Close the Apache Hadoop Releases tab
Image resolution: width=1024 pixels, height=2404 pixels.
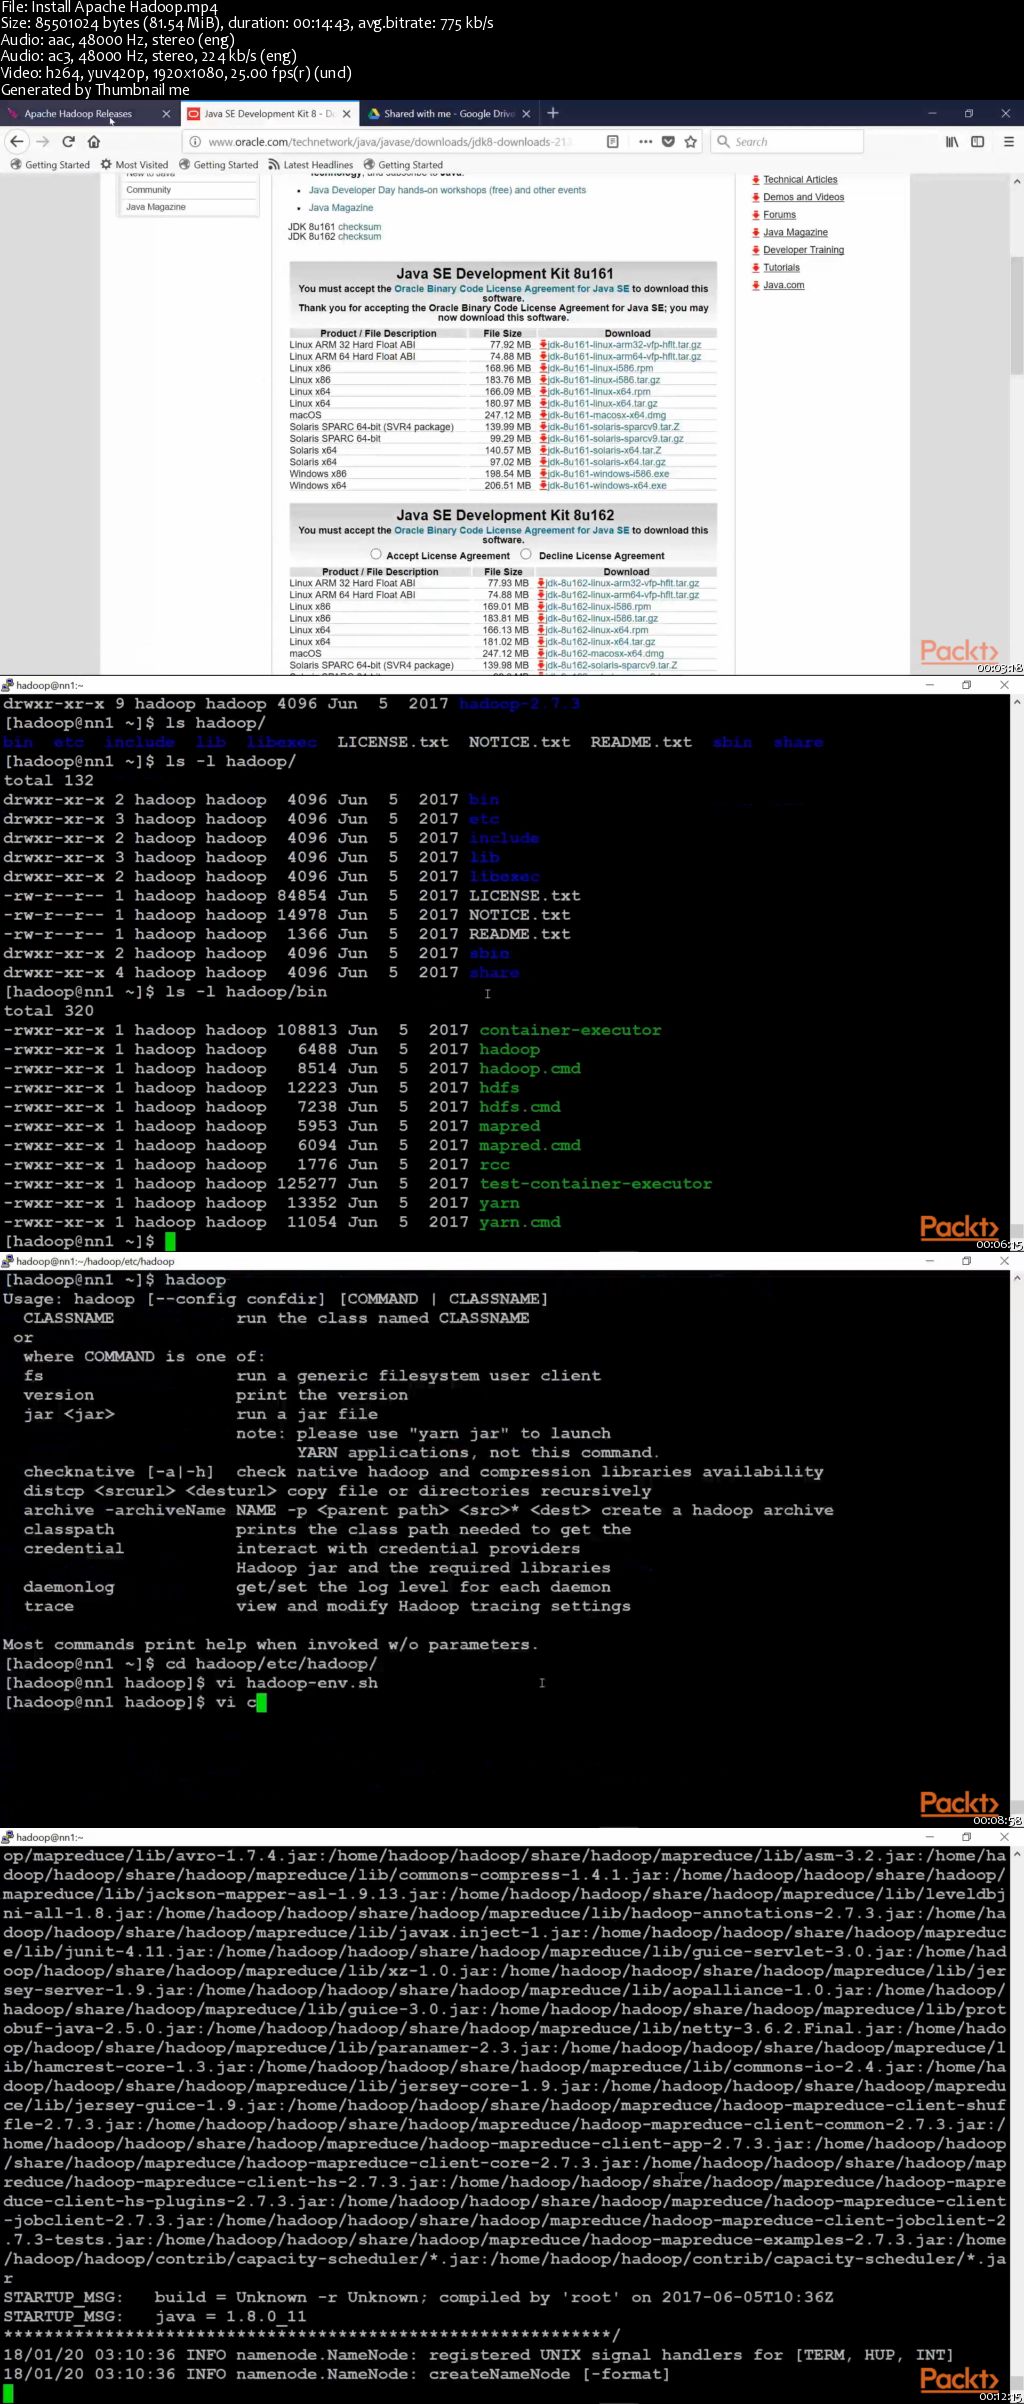click(166, 114)
